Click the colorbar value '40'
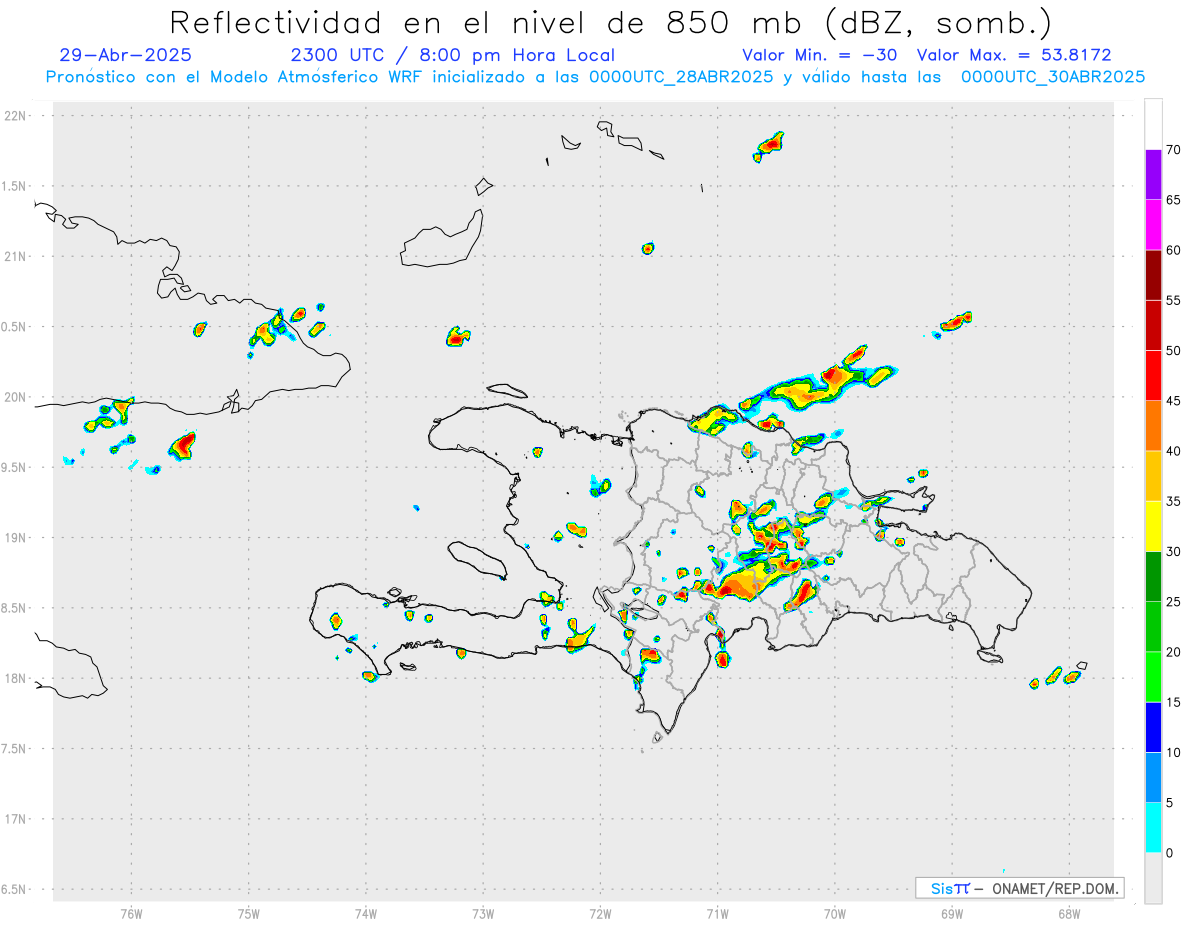Screen dimensions: 1200x927 coord(1173,451)
